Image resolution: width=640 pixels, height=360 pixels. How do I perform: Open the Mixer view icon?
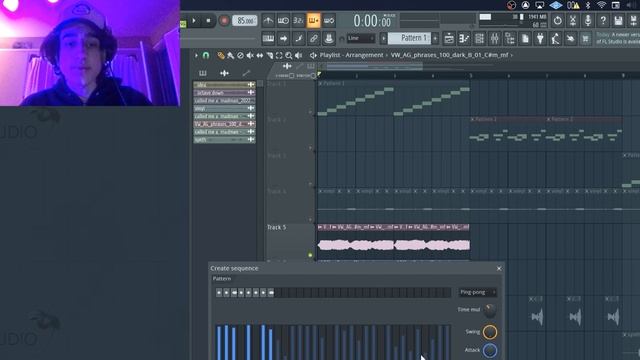[494, 39]
